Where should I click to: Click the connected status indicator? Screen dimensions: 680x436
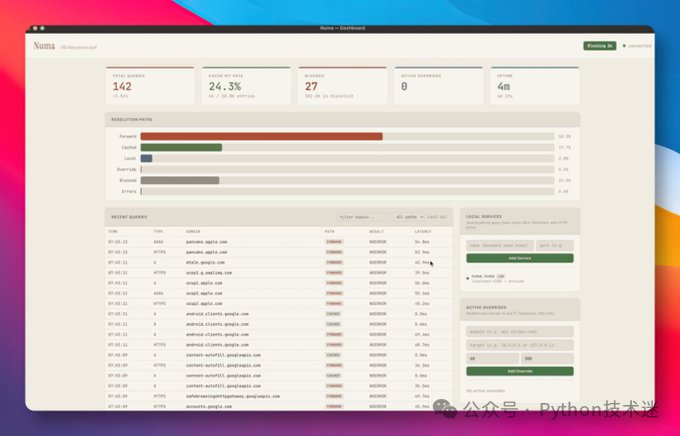pyautogui.click(x=637, y=46)
